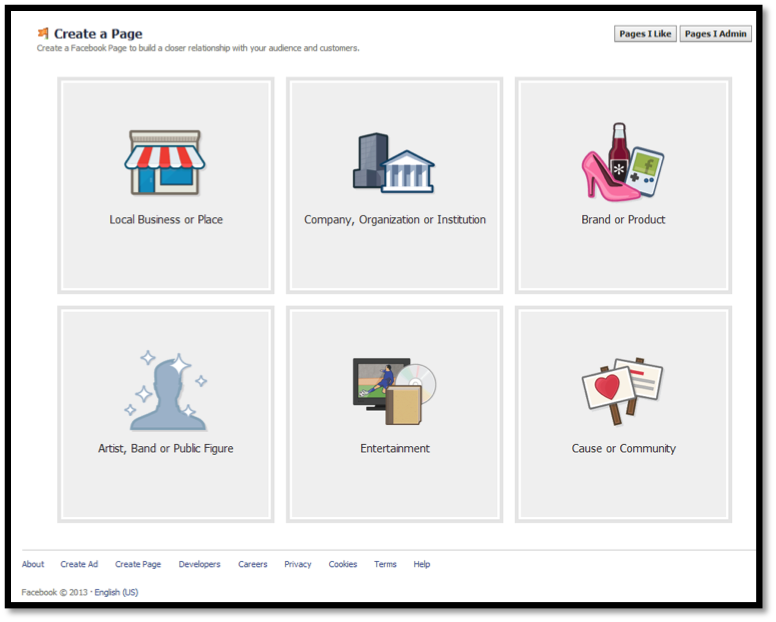
Task: Open the Careers footer link
Action: [x=252, y=564]
